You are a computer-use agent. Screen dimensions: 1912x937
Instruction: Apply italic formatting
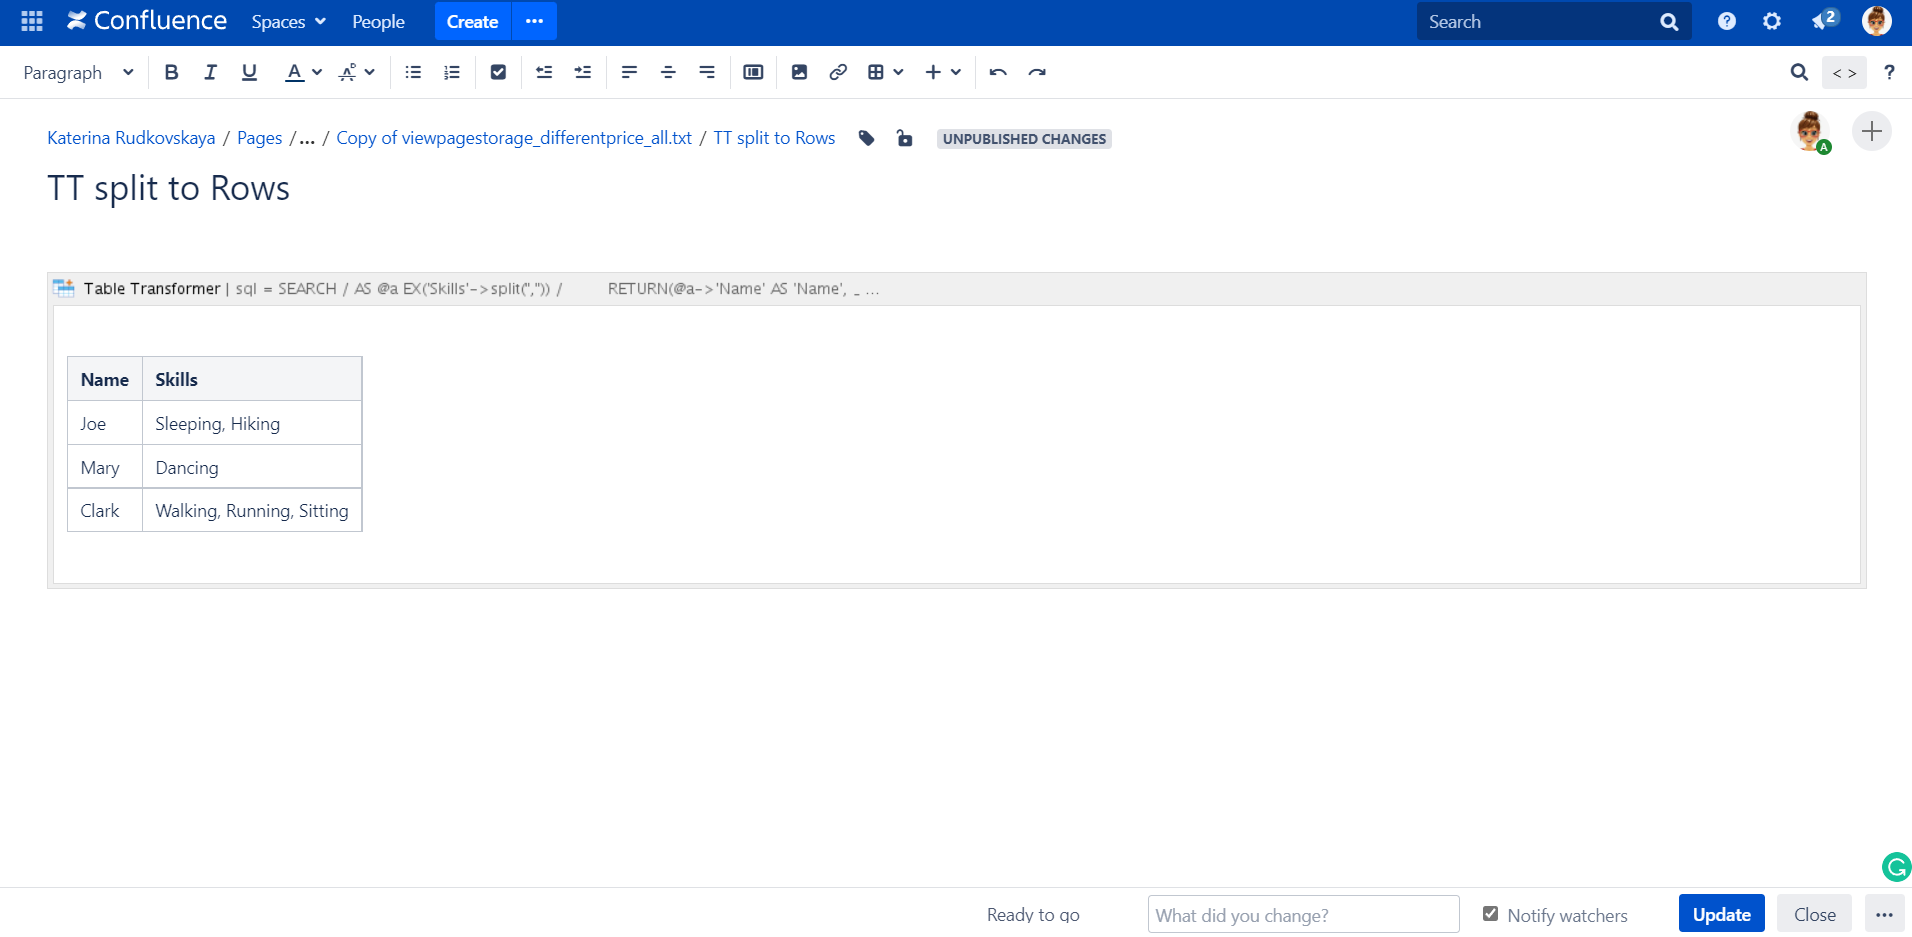click(x=210, y=72)
